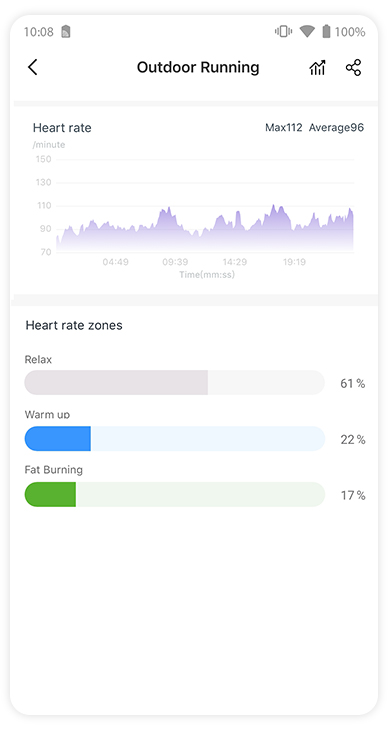Select the 19:19 time axis marker
This screenshot has height=730, width=388.
[x=294, y=262]
